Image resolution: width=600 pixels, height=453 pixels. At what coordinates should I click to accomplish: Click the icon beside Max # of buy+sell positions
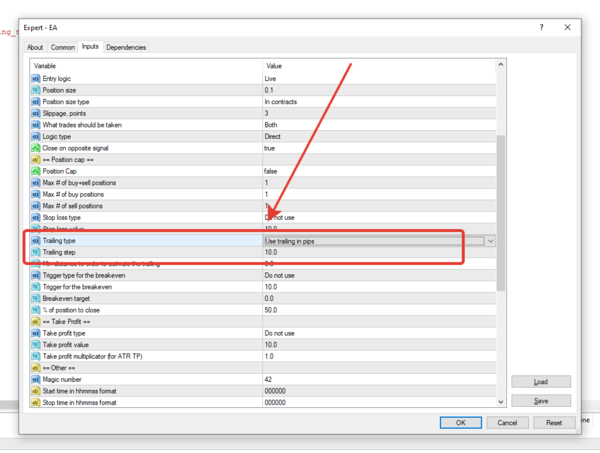36,183
